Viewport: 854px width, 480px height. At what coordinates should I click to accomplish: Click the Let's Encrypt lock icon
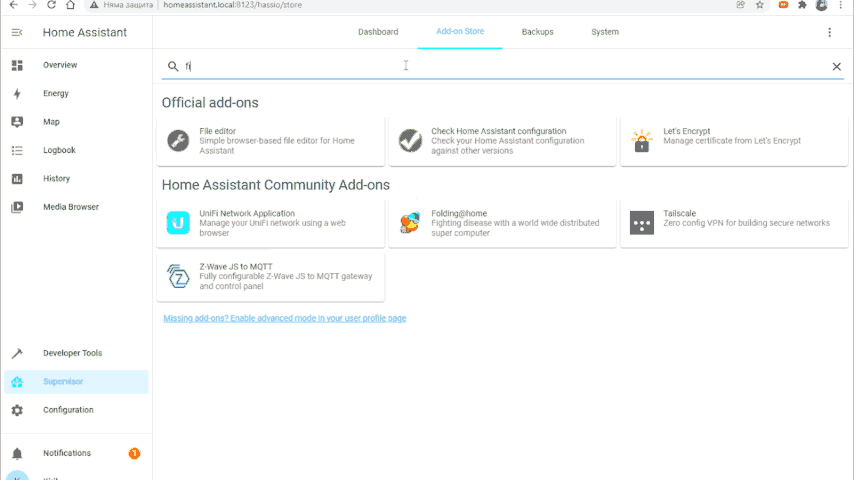(642, 141)
